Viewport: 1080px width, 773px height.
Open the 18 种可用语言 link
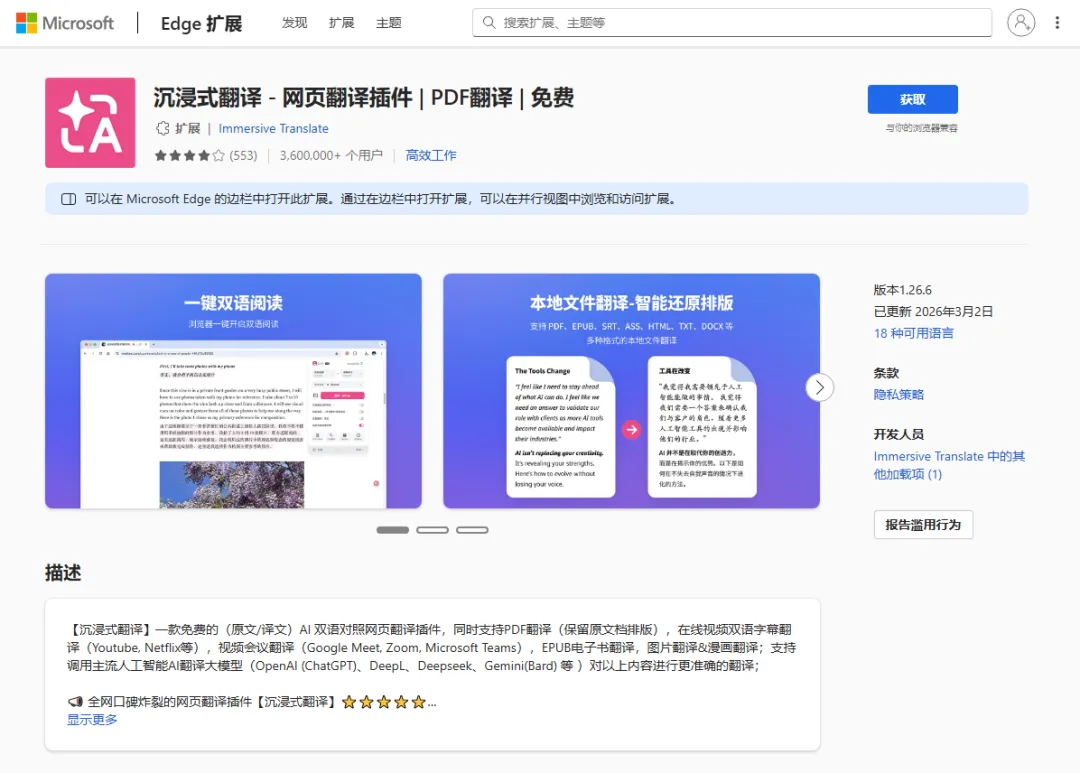[x=913, y=333]
